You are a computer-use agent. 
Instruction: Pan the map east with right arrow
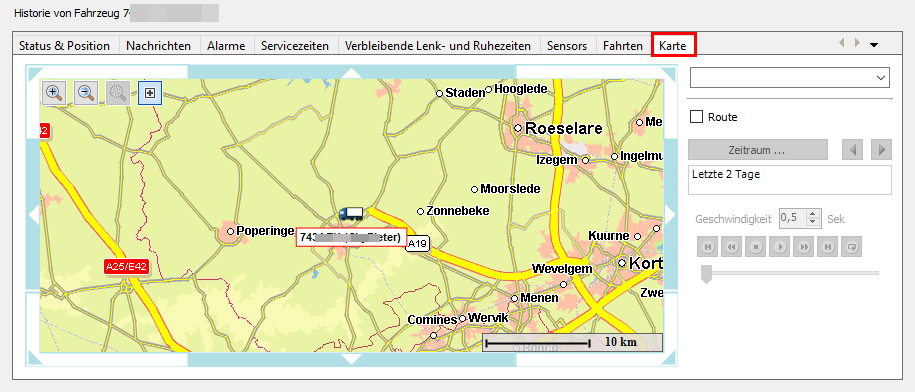coord(670,215)
